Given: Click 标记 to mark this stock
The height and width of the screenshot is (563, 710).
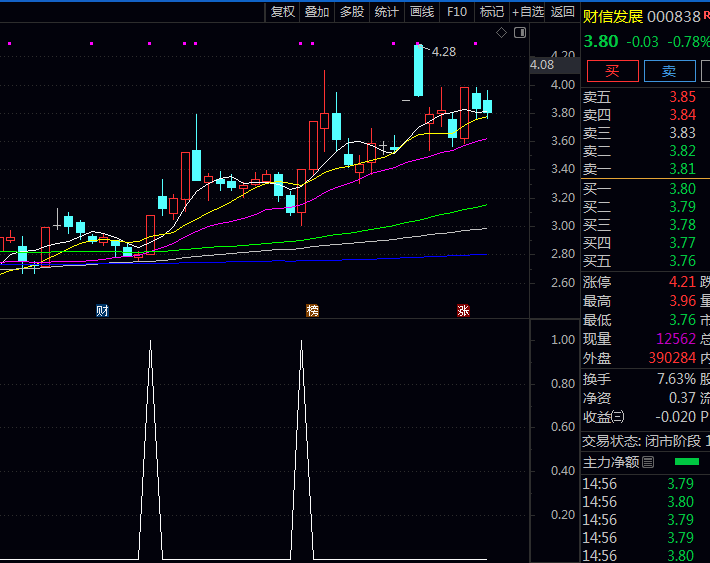Looking at the screenshot, I should point(491,12).
